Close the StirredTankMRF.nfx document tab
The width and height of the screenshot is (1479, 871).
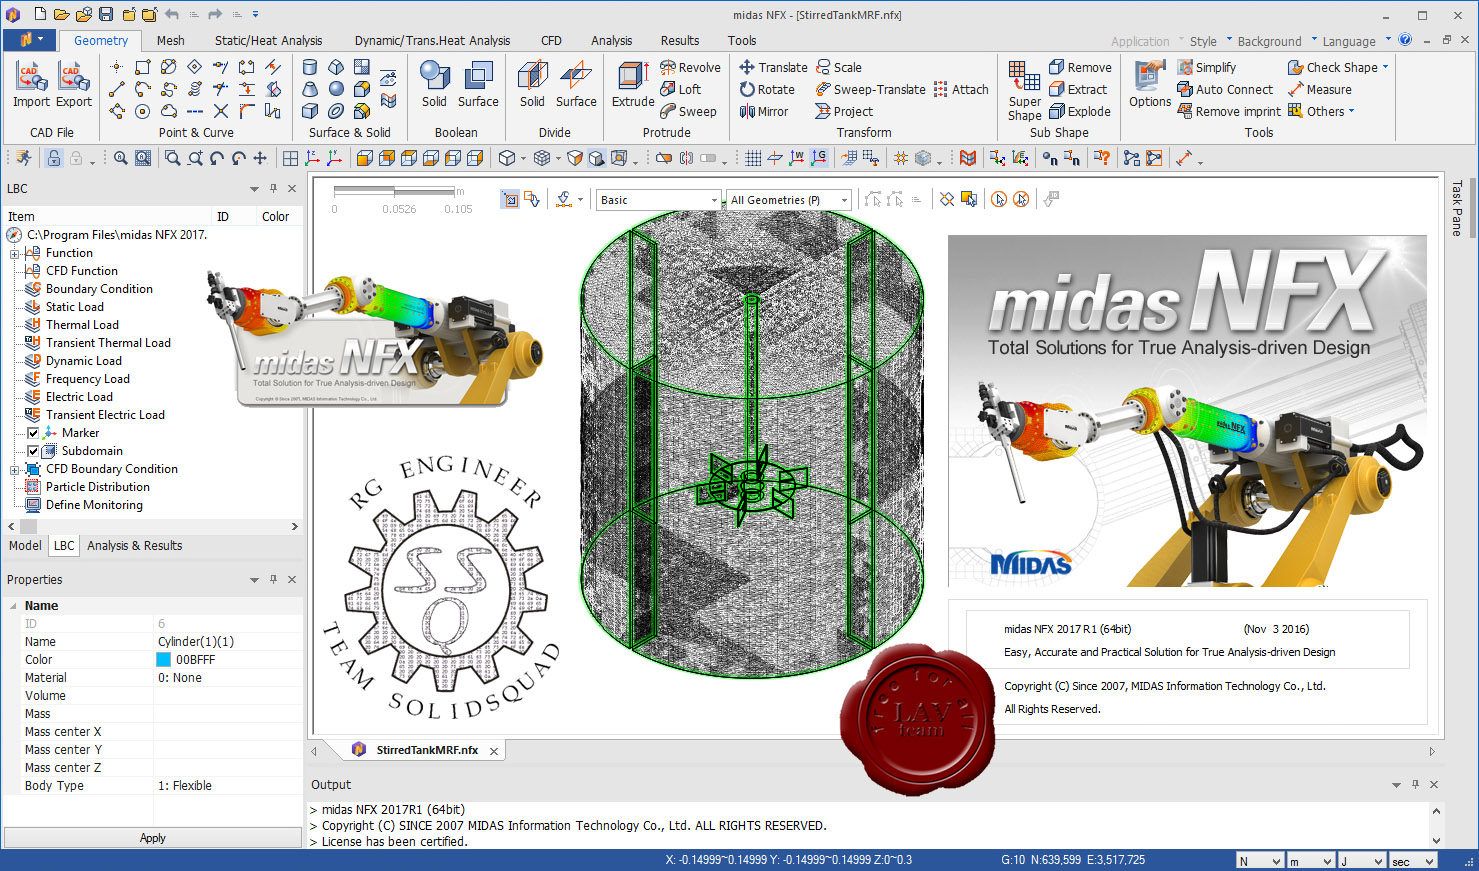point(494,751)
